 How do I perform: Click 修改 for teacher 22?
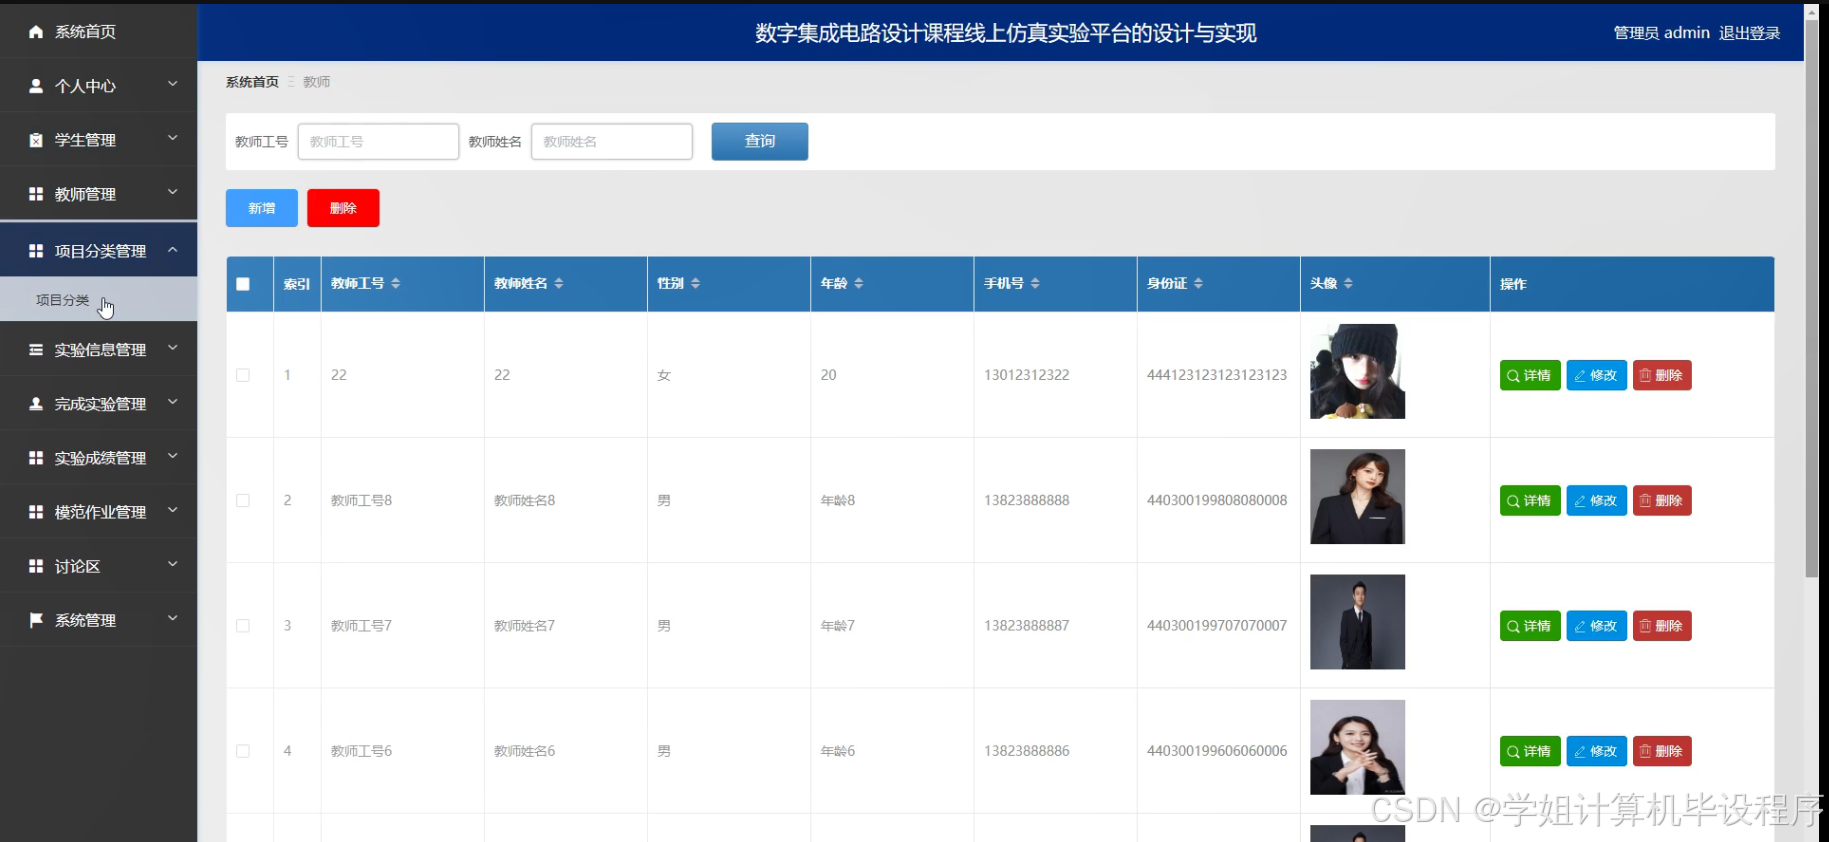[1596, 375]
